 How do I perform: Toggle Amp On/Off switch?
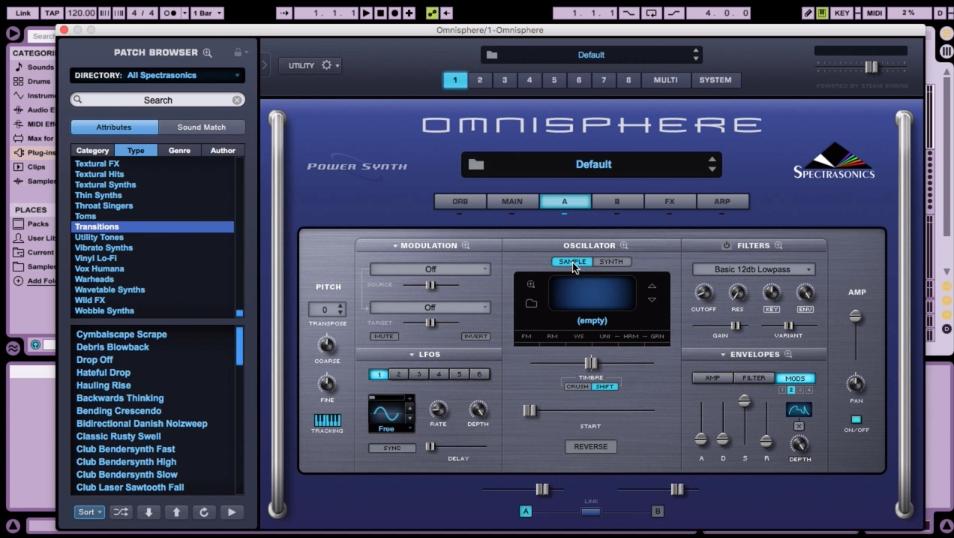pyautogui.click(x=856, y=419)
